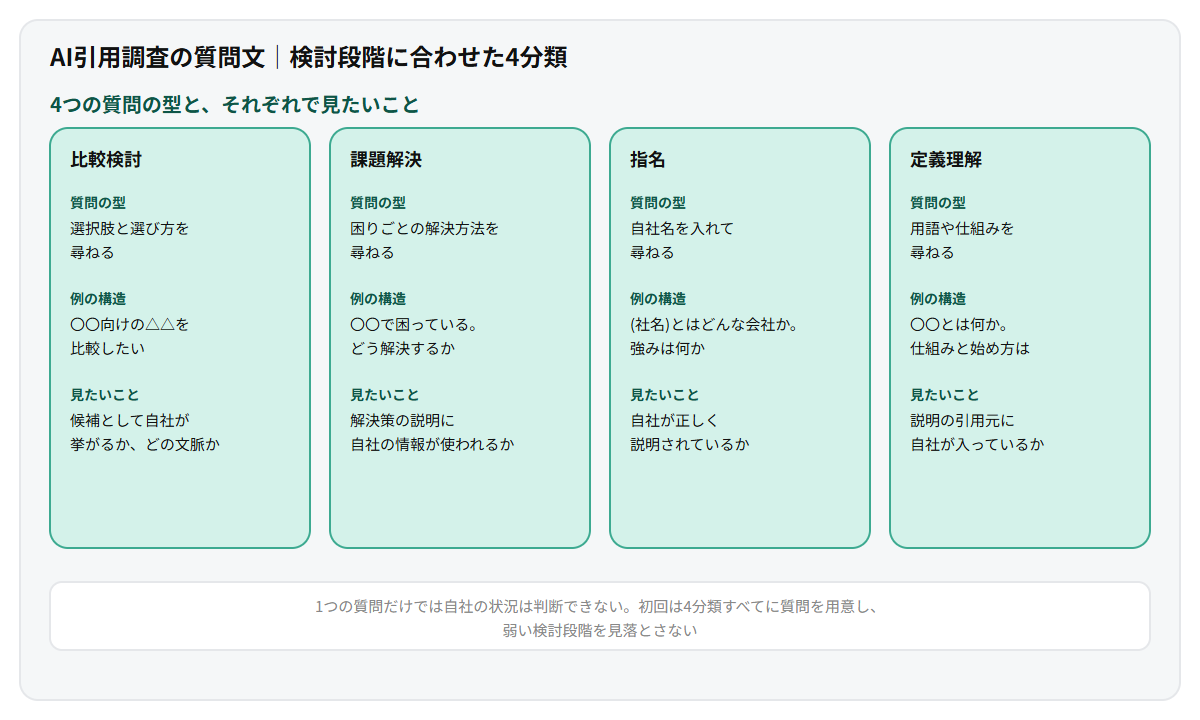Click "例の構造" label in 定義理解 card
1200x720 pixels.
(x=938, y=299)
